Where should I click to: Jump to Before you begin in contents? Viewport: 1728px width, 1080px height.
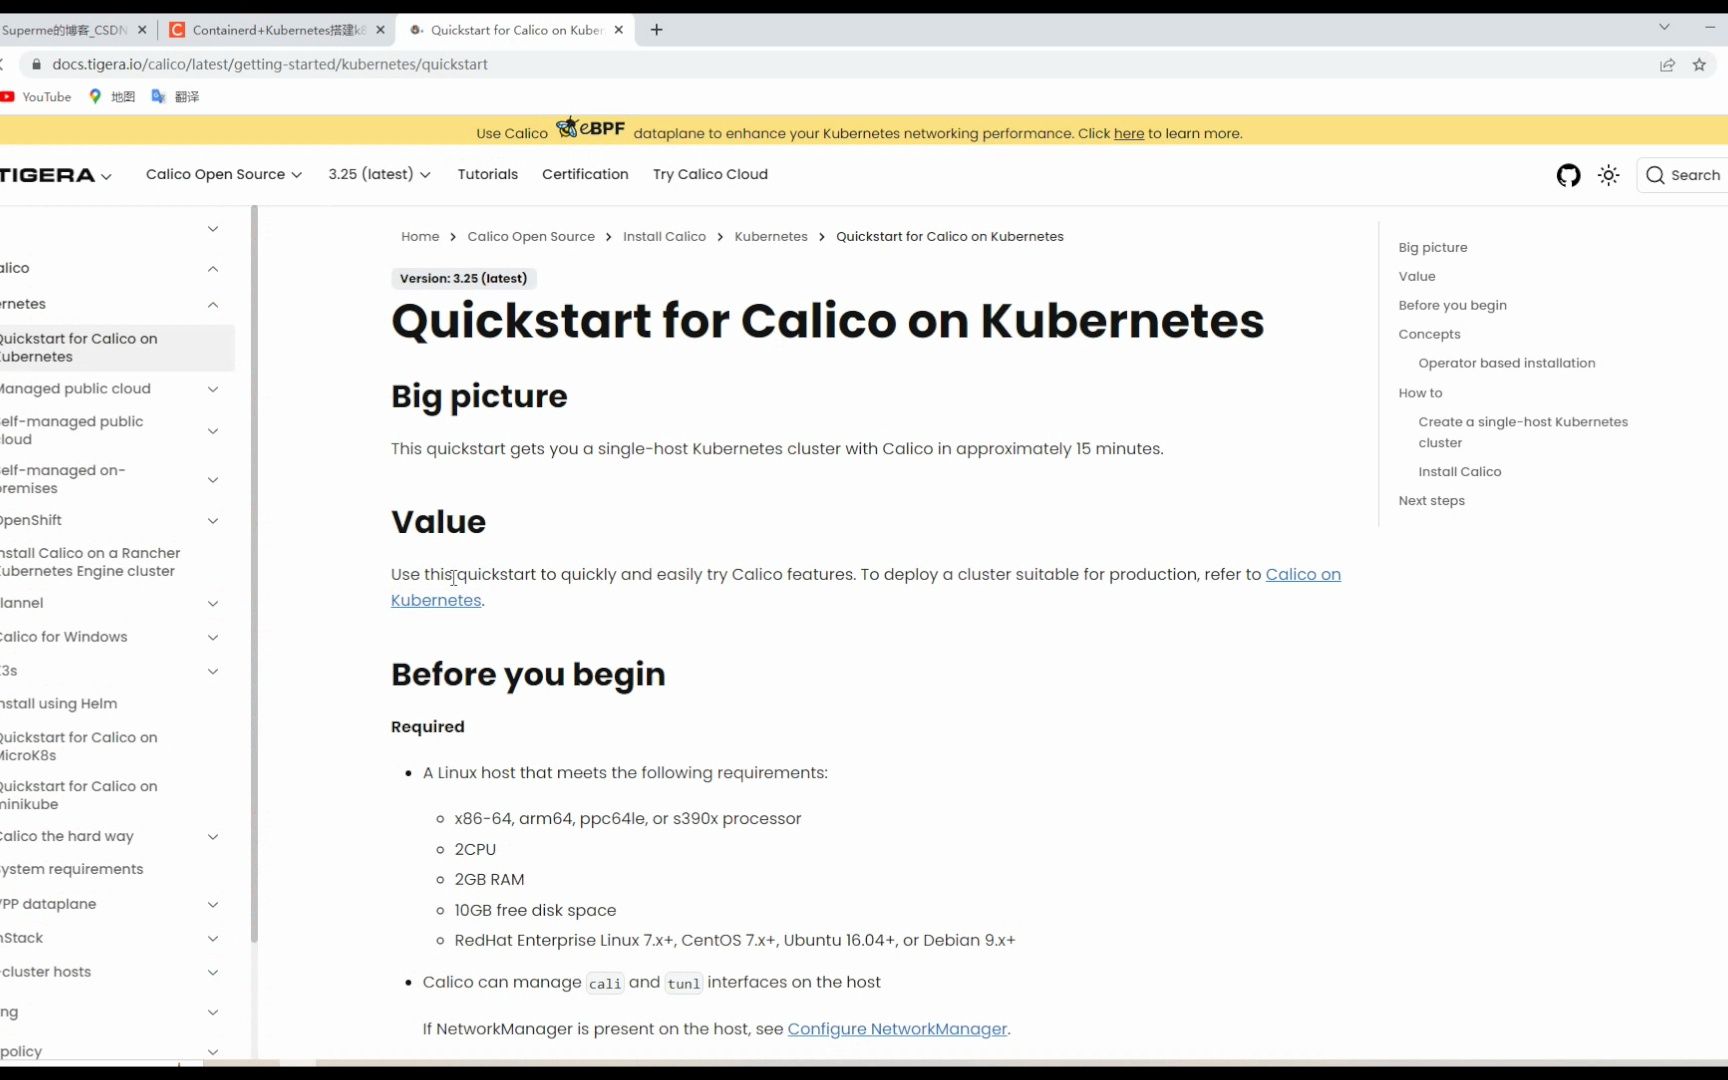point(1452,305)
